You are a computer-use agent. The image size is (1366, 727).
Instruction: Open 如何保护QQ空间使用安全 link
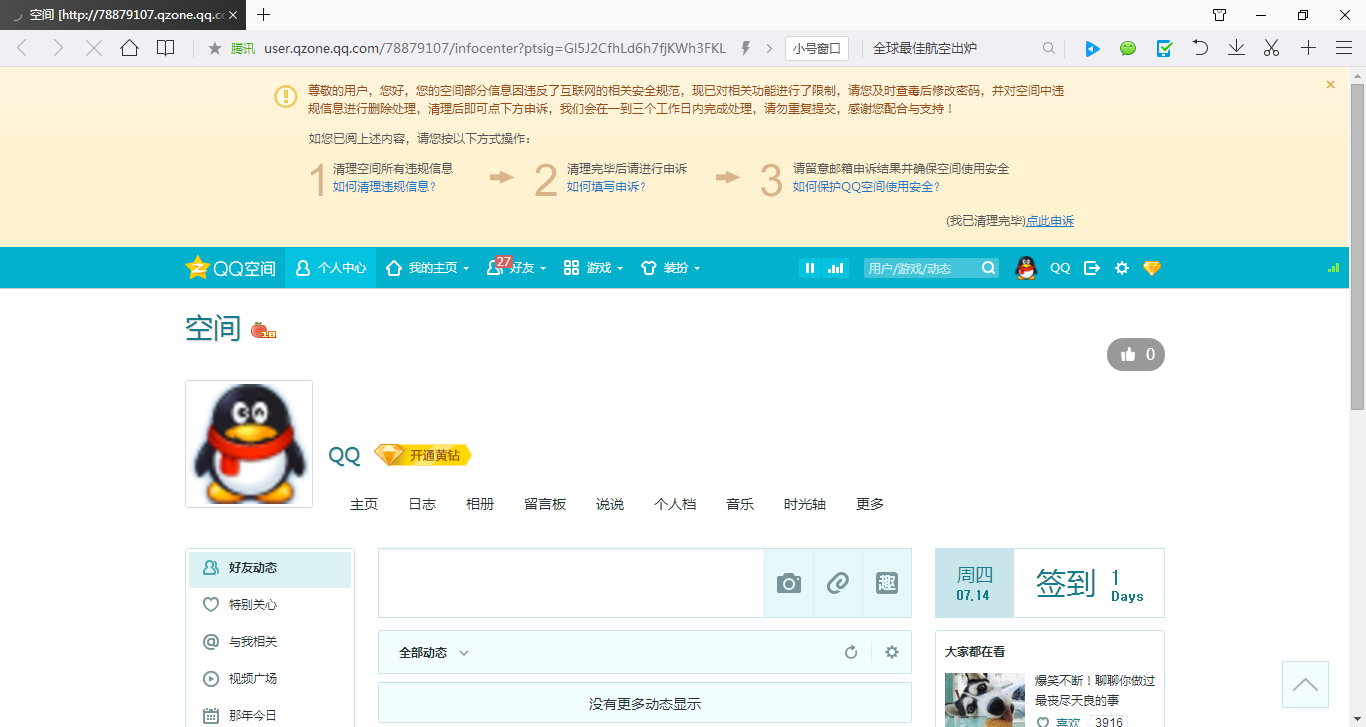[867, 186]
